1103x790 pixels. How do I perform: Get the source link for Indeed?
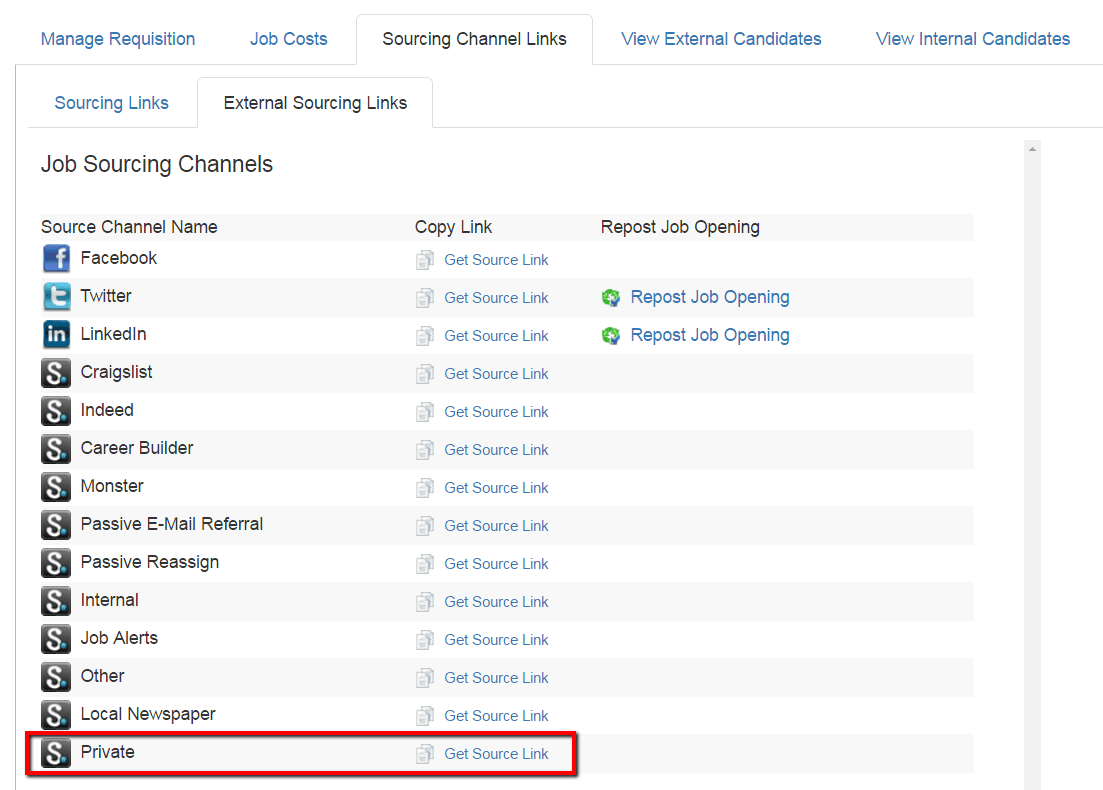point(496,412)
